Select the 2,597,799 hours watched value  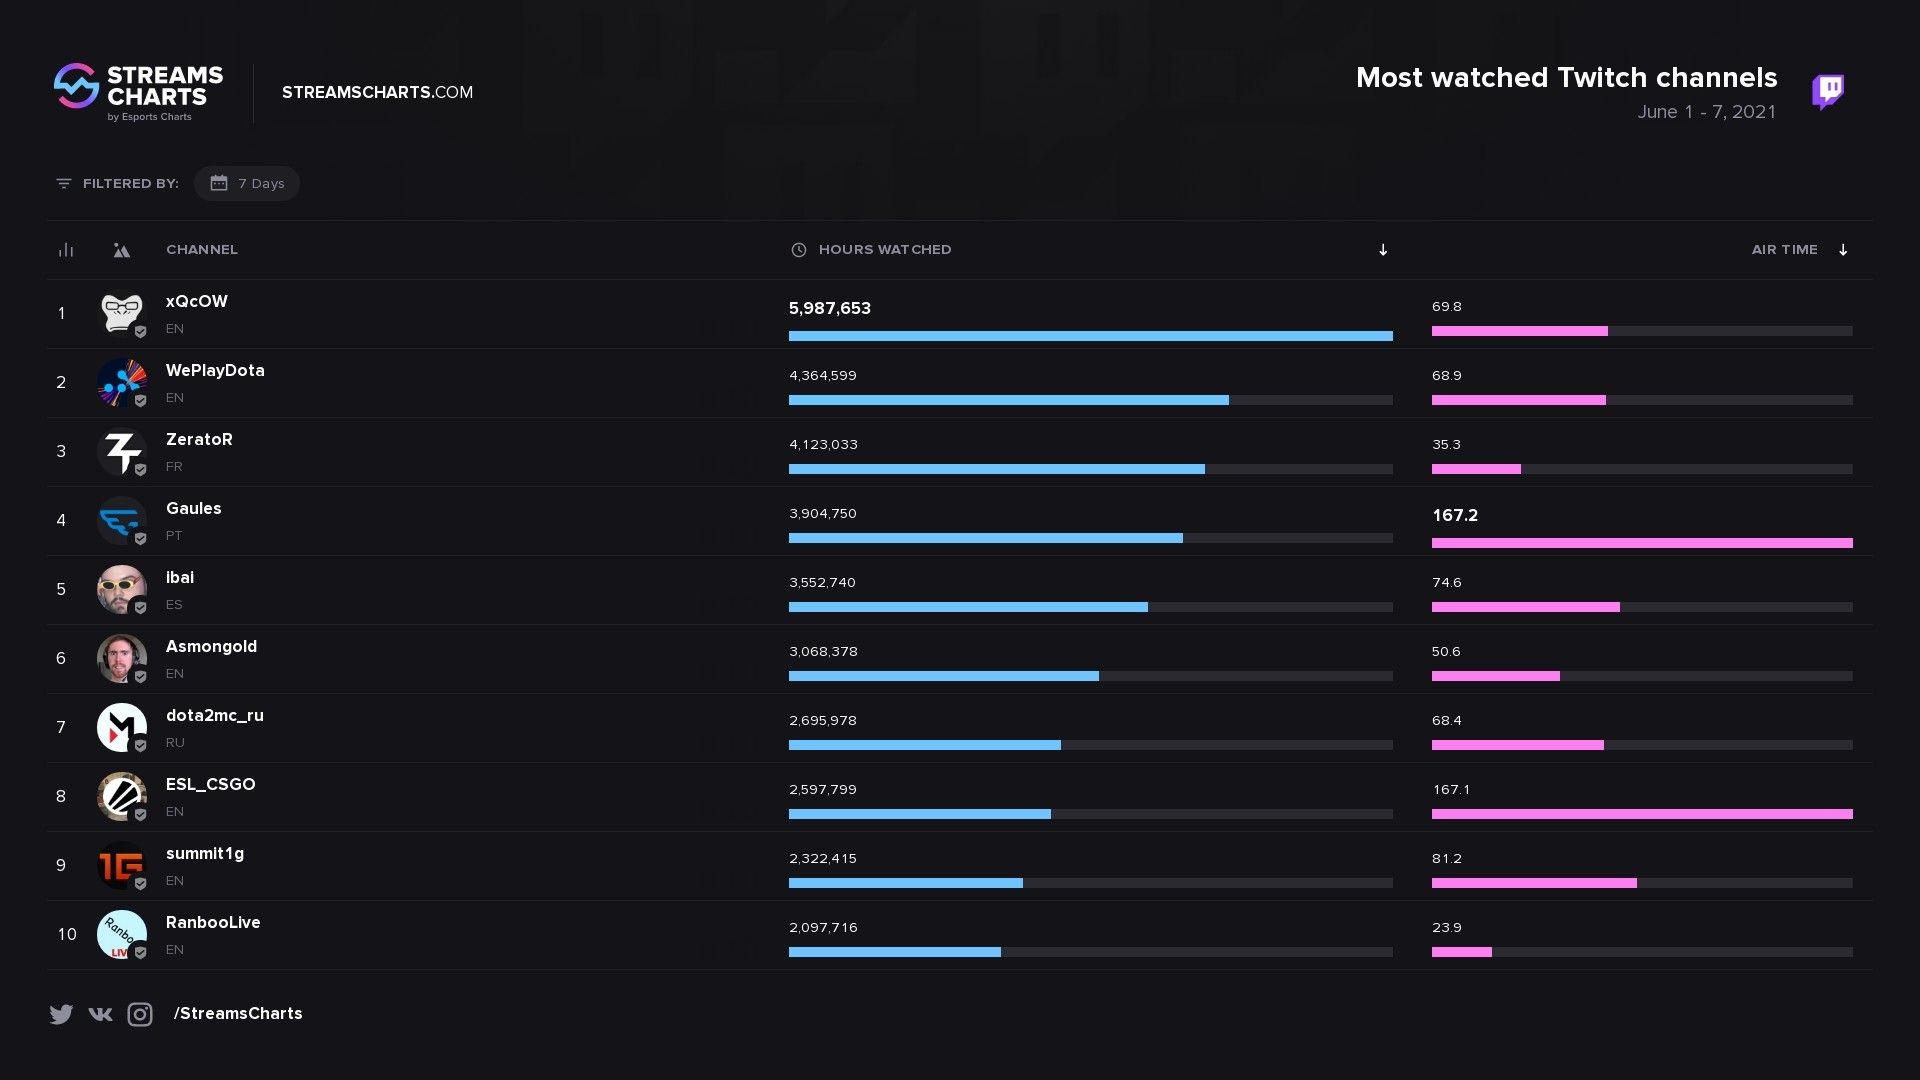coord(823,789)
